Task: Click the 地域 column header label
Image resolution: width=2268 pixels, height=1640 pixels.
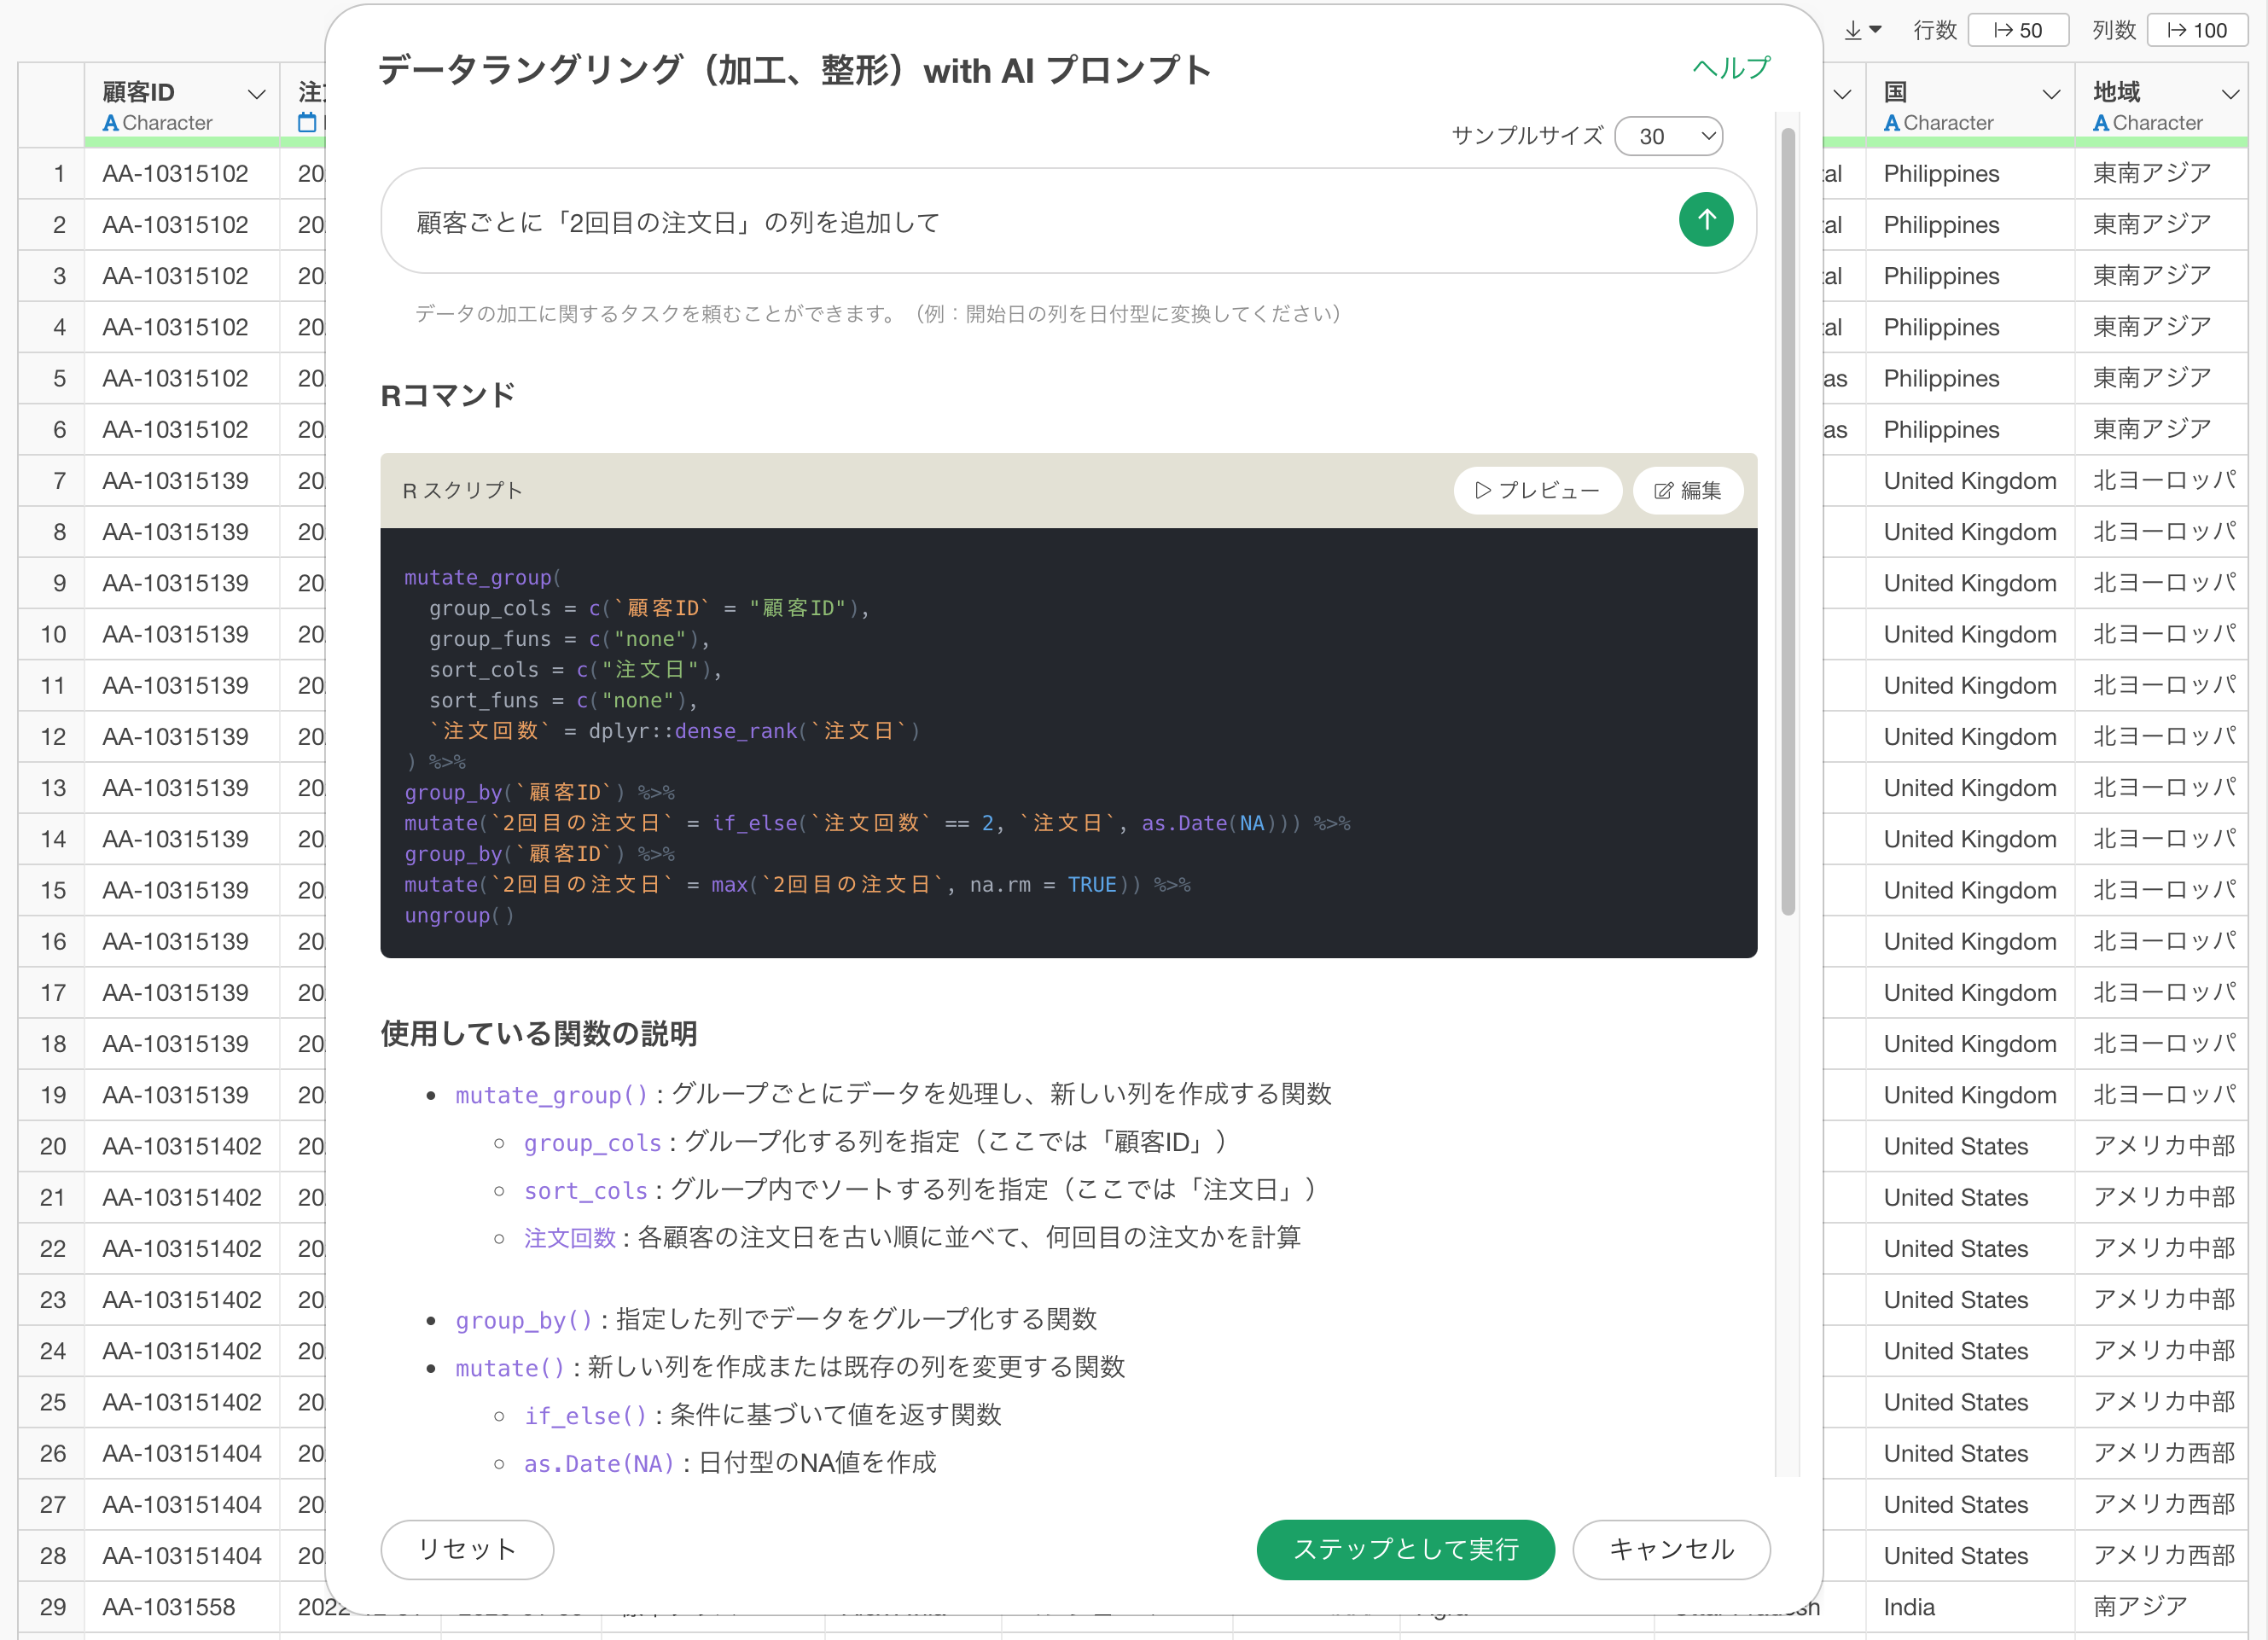Action: 2116,93
